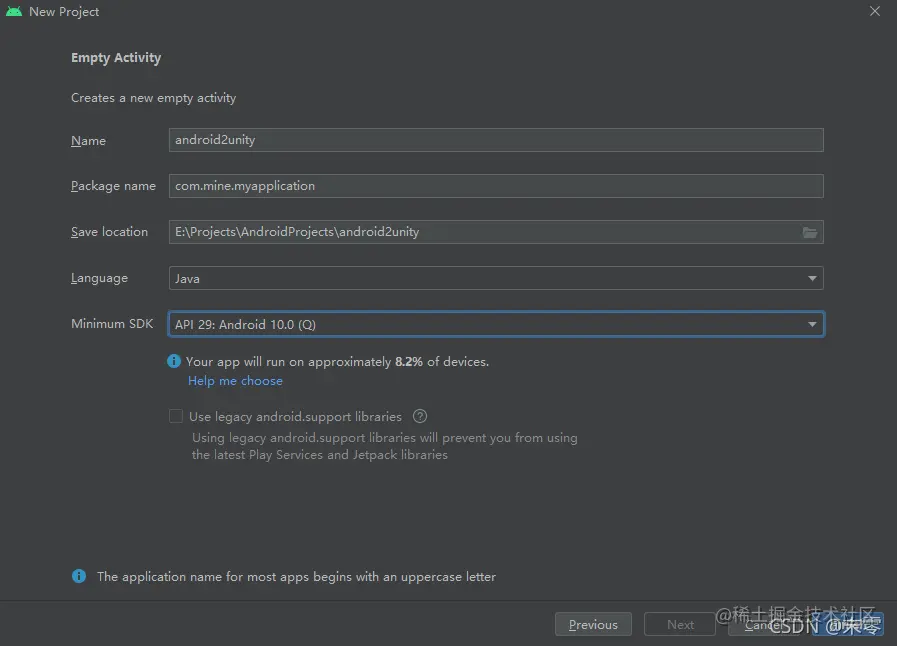Click the Creates a new empty activity text
This screenshot has width=897, height=646.
[x=153, y=98]
